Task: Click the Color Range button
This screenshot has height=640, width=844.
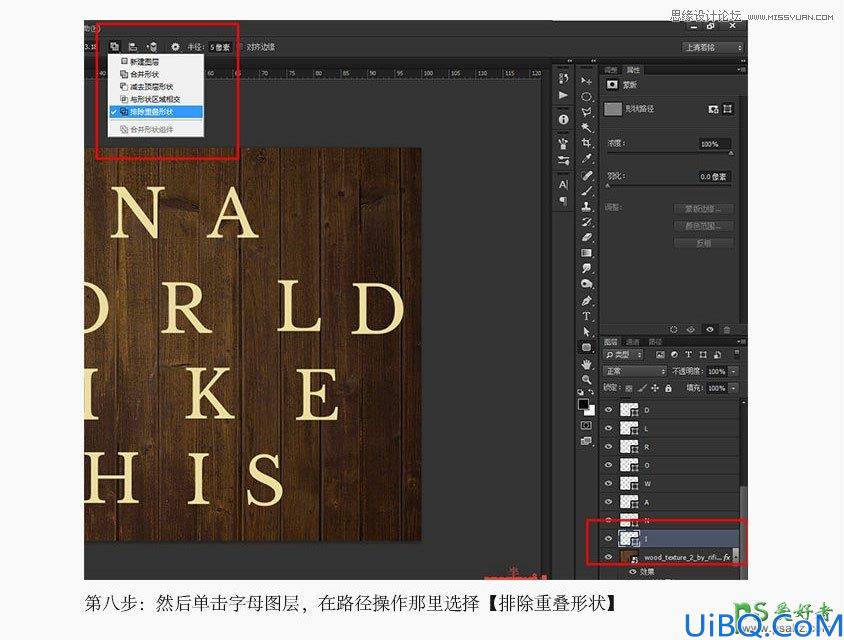Action: click(704, 226)
